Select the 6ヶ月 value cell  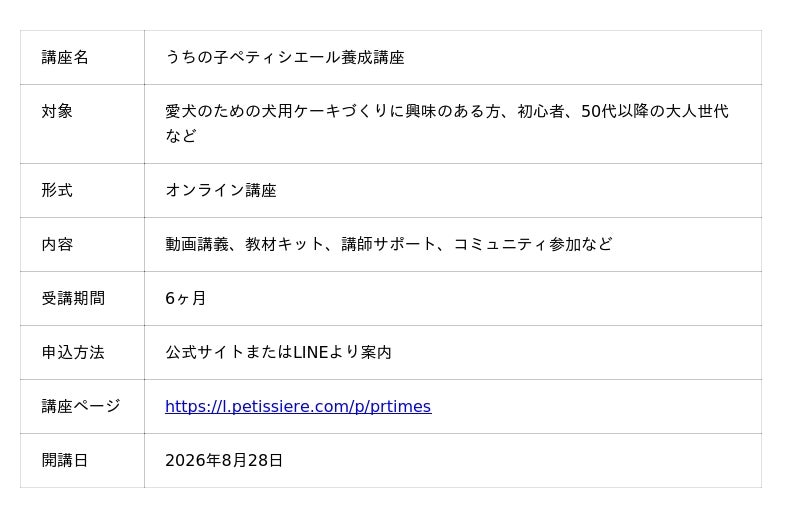[x=453, y=299]
